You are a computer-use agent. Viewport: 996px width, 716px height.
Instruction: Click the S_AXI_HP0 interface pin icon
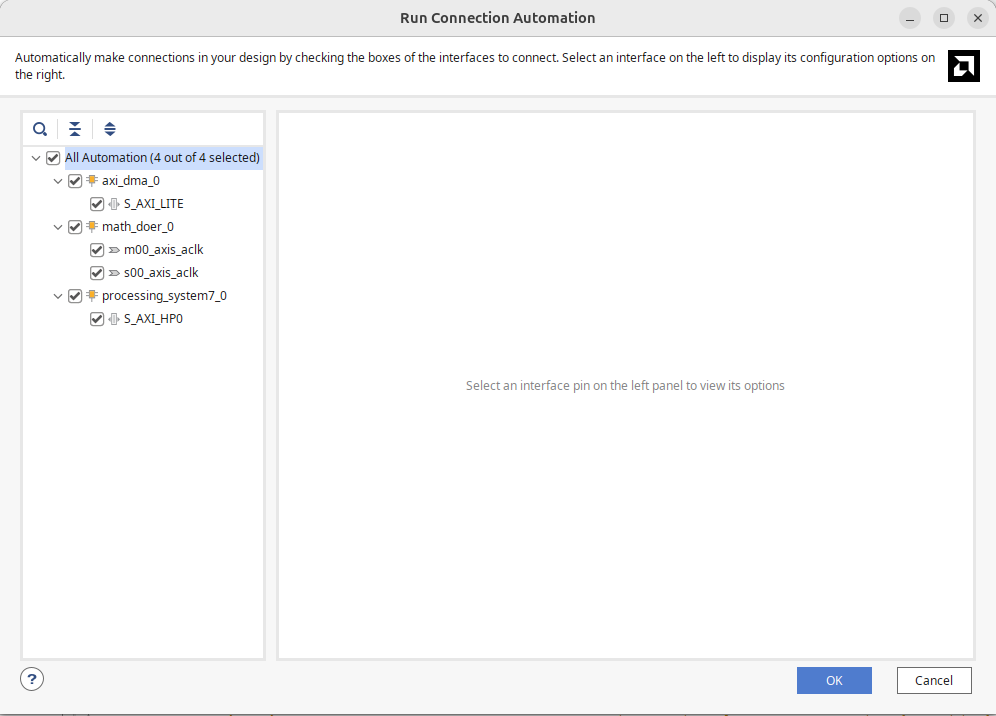(114, 319)
